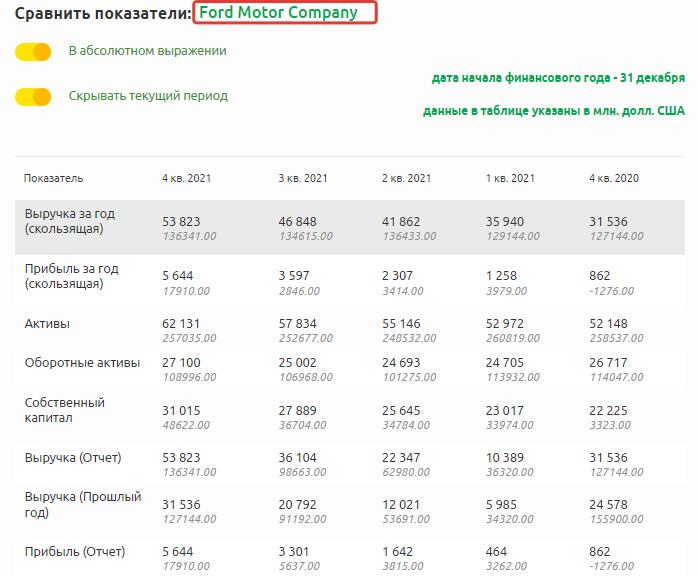
Task: Select the '2 кв. 2021' column header
Action: (406, 178)
